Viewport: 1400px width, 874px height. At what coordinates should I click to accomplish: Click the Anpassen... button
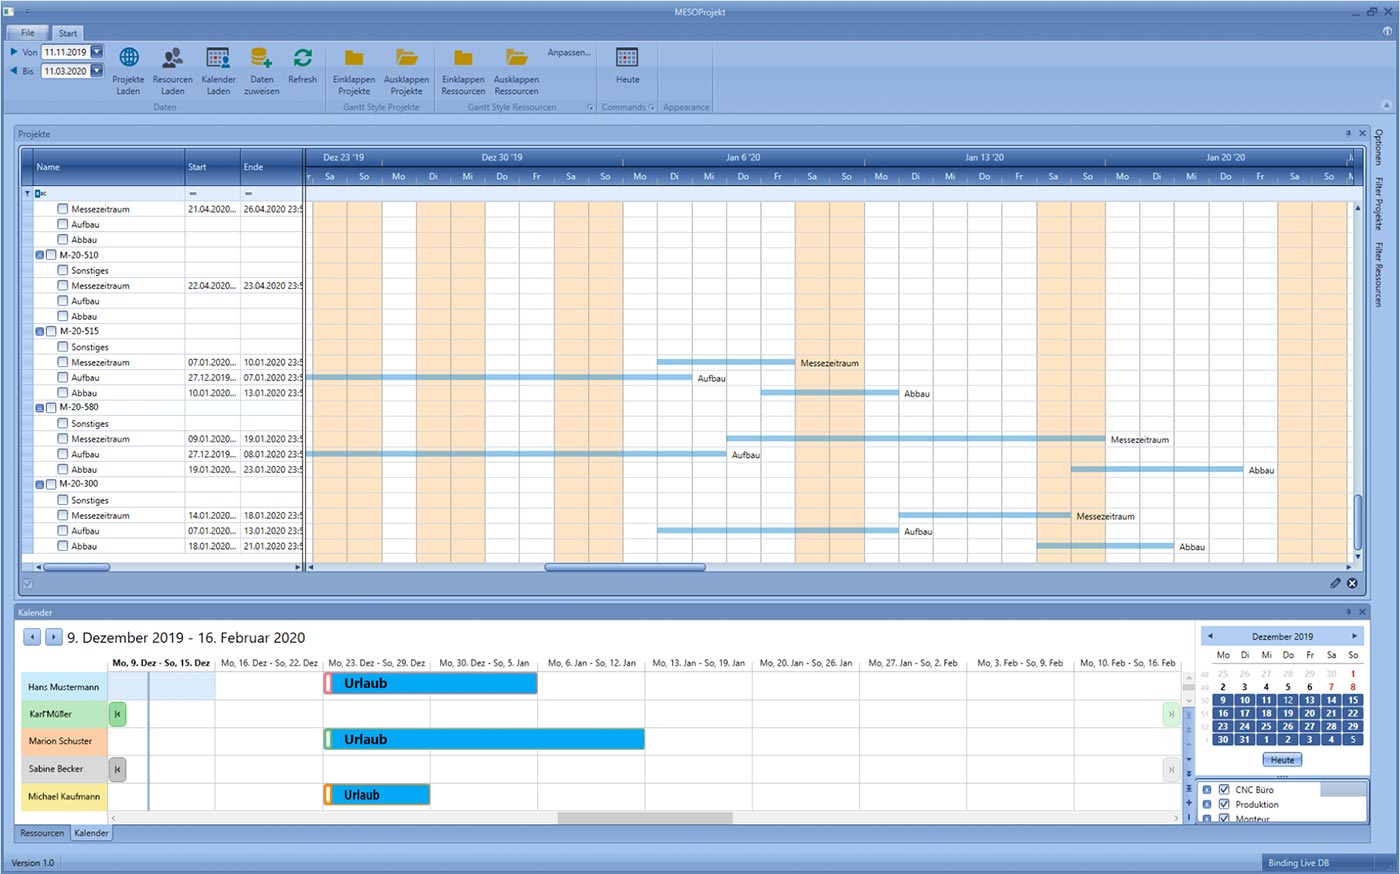tap(569, 52)
